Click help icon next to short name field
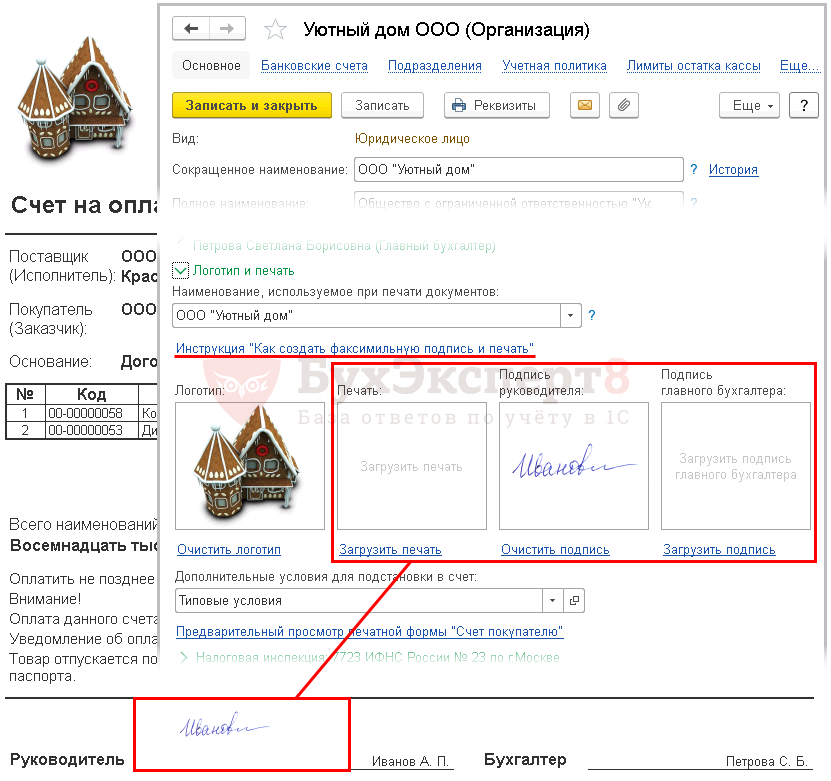831x781 pixels. (693, 170)
